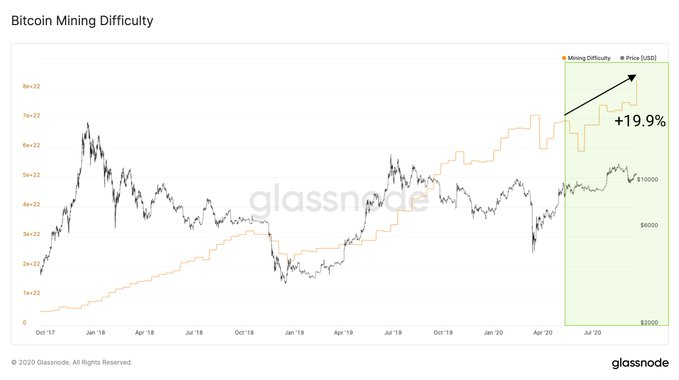Image resolution: width=679 pixels, height=380 pixels.
Task: Click the black trend arrow head
Action: [x=632, y=78]
